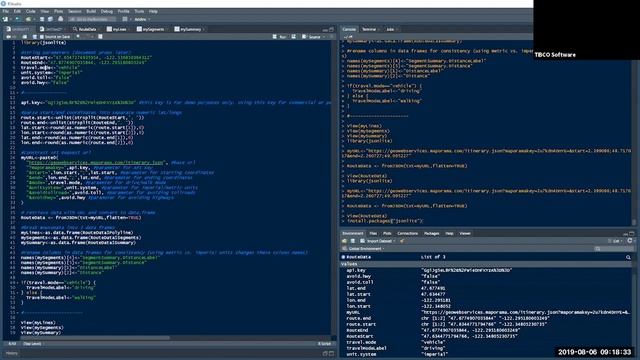Select the Jobs tab
Image resolution: width=640 pixels, height=360 pixels.
click(x=391, y=29)
